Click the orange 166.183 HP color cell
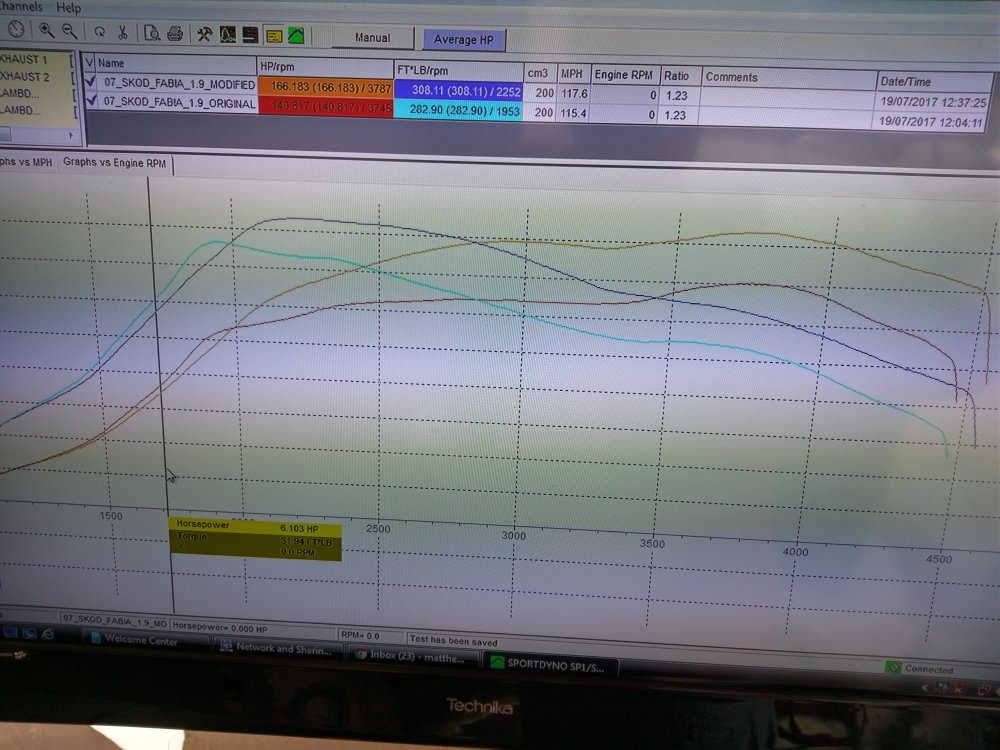 coord(325,86)
